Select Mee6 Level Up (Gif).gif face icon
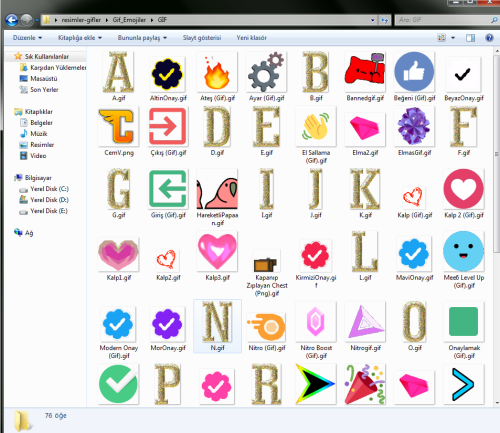 (x=464, y=251)
